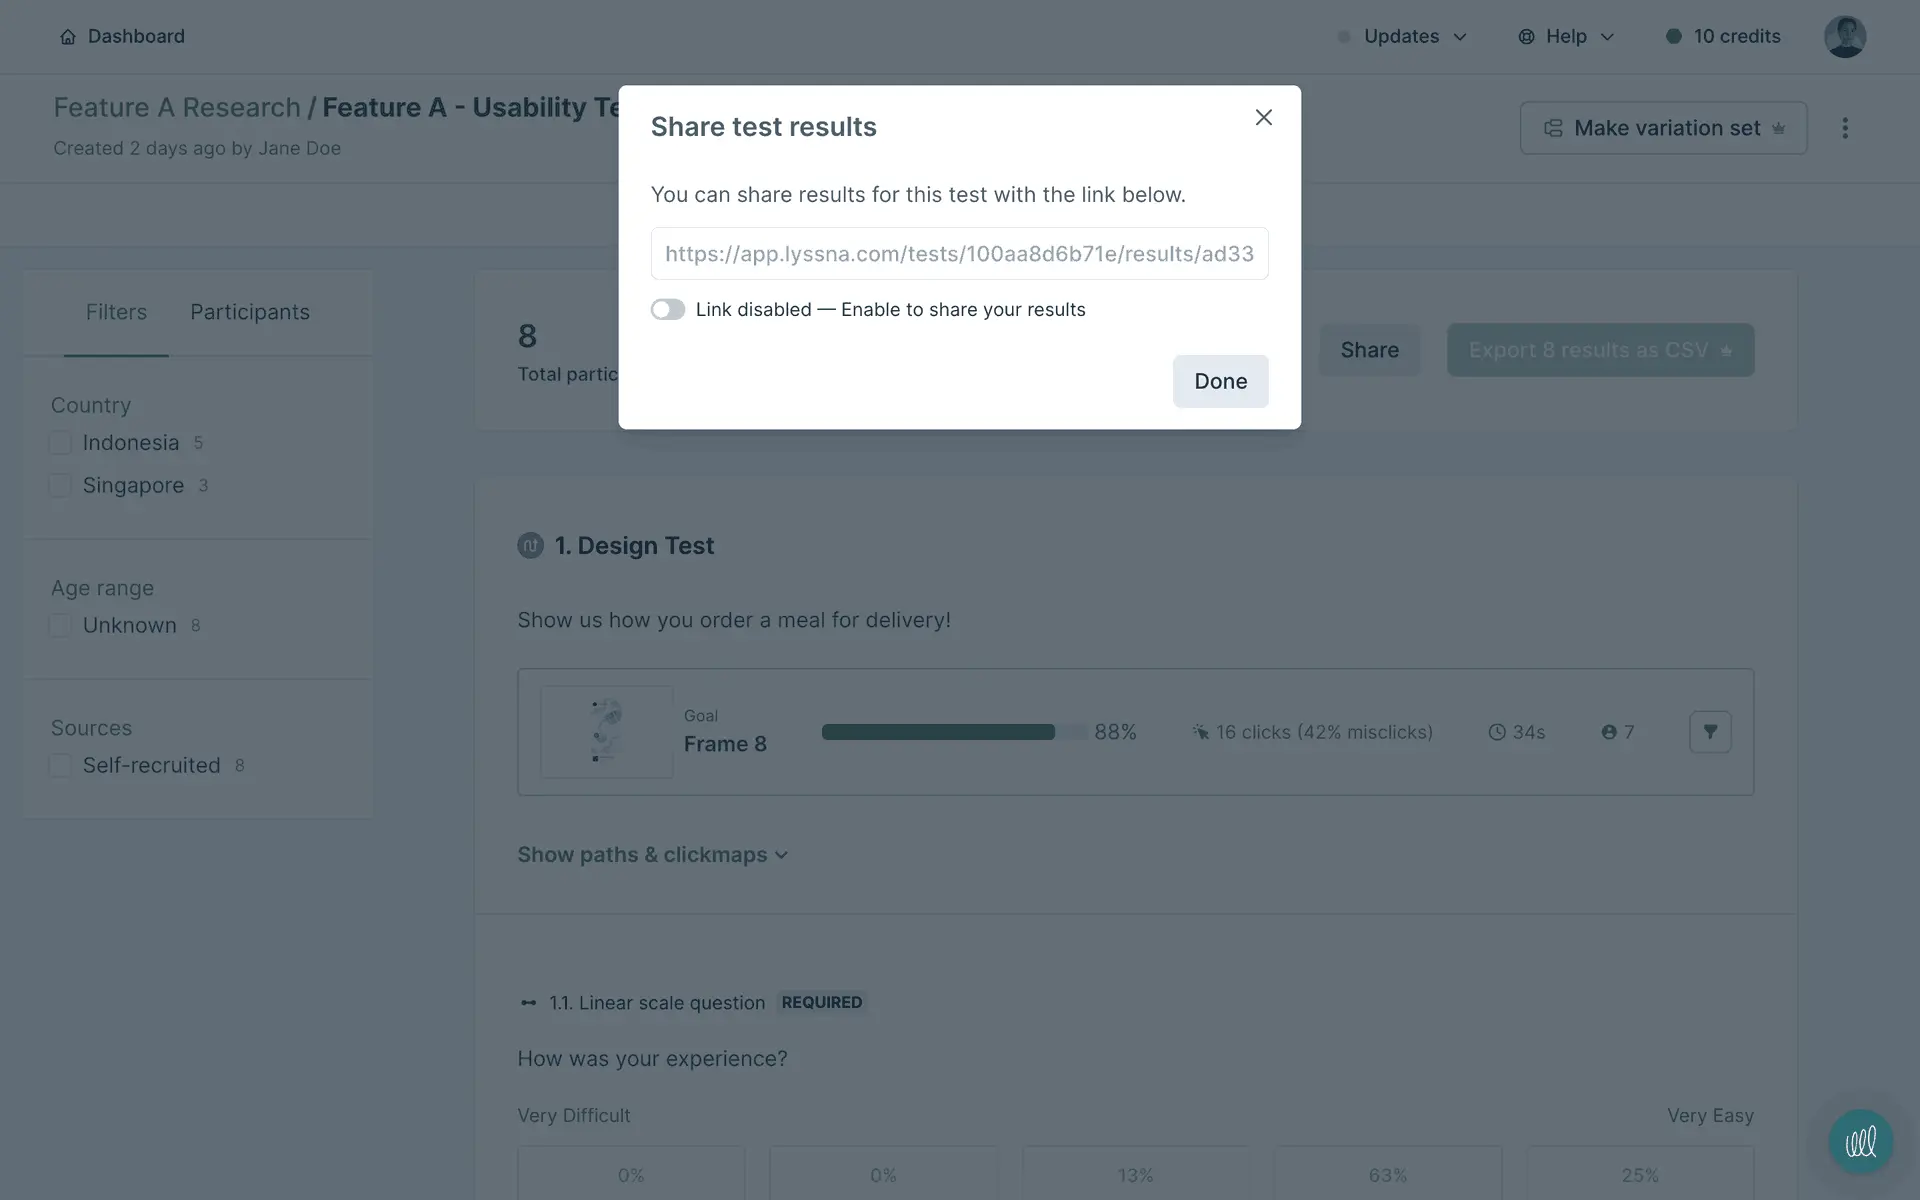Check the Self-recruited source filter
This screenshot has width=1920, height=1200.
coord(61,766)
